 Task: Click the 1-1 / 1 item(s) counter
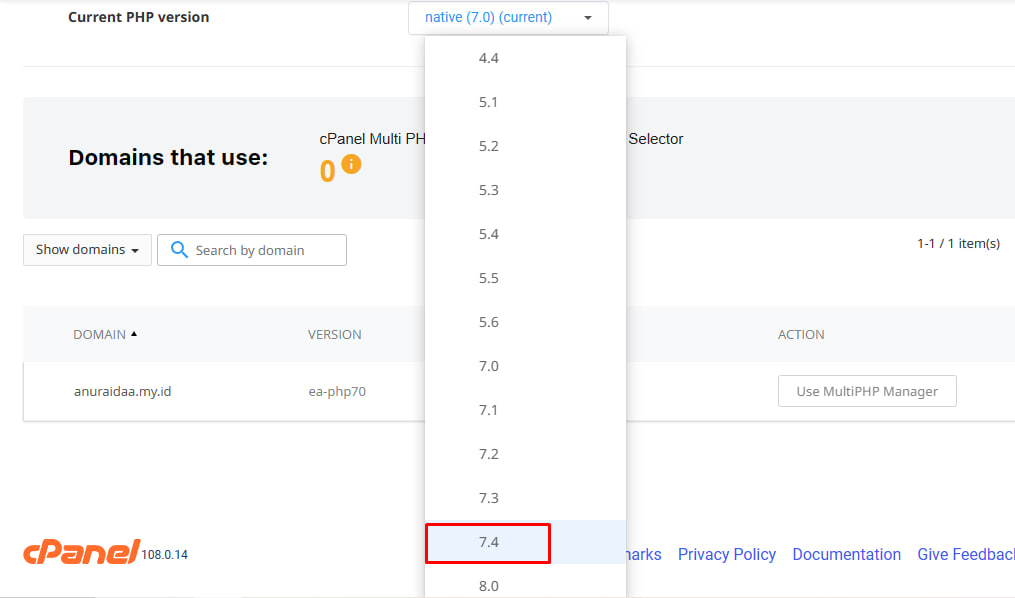pyautogui.click(x=958, y=243)
